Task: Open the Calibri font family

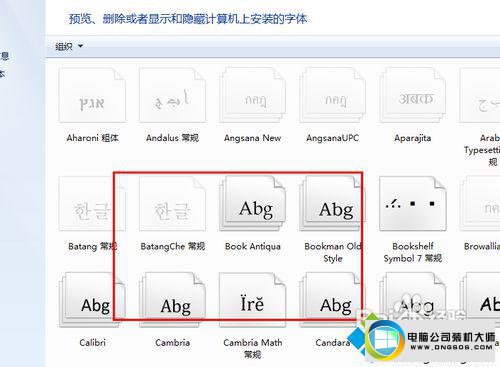Action: point(92,299)
